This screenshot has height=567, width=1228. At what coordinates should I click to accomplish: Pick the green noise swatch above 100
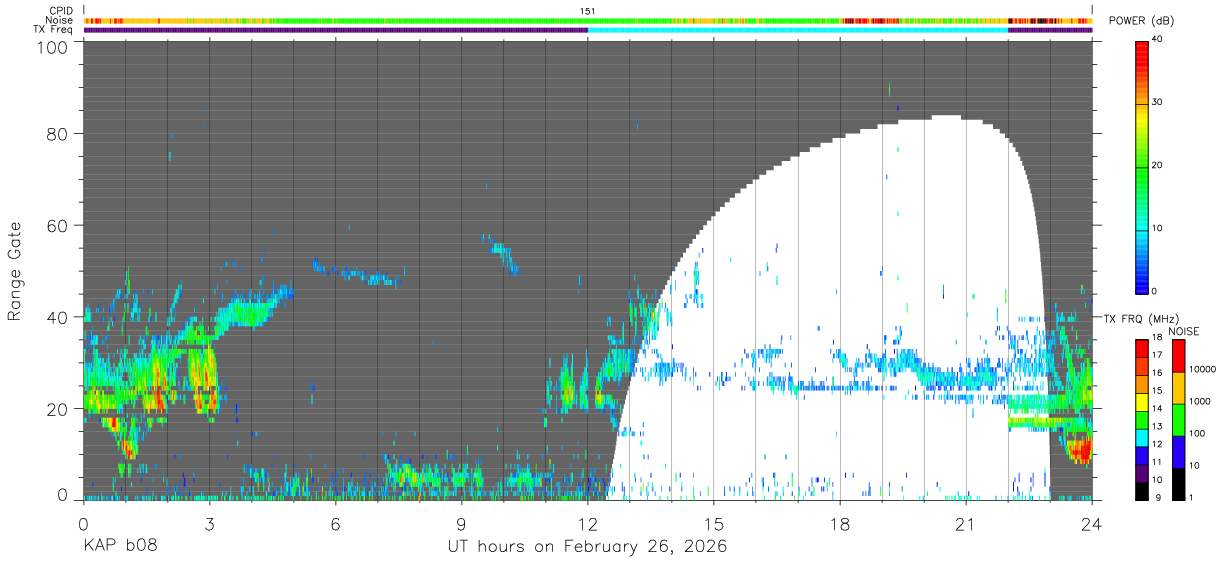pos(1178,420)
